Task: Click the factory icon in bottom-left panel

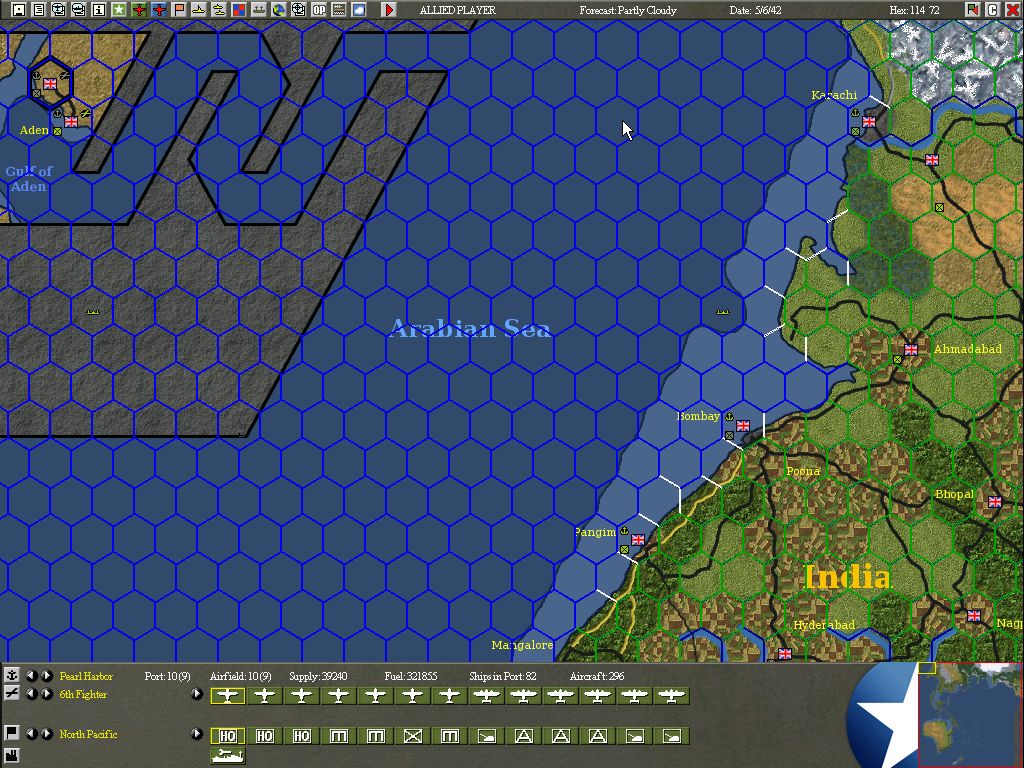Action: 11,756
